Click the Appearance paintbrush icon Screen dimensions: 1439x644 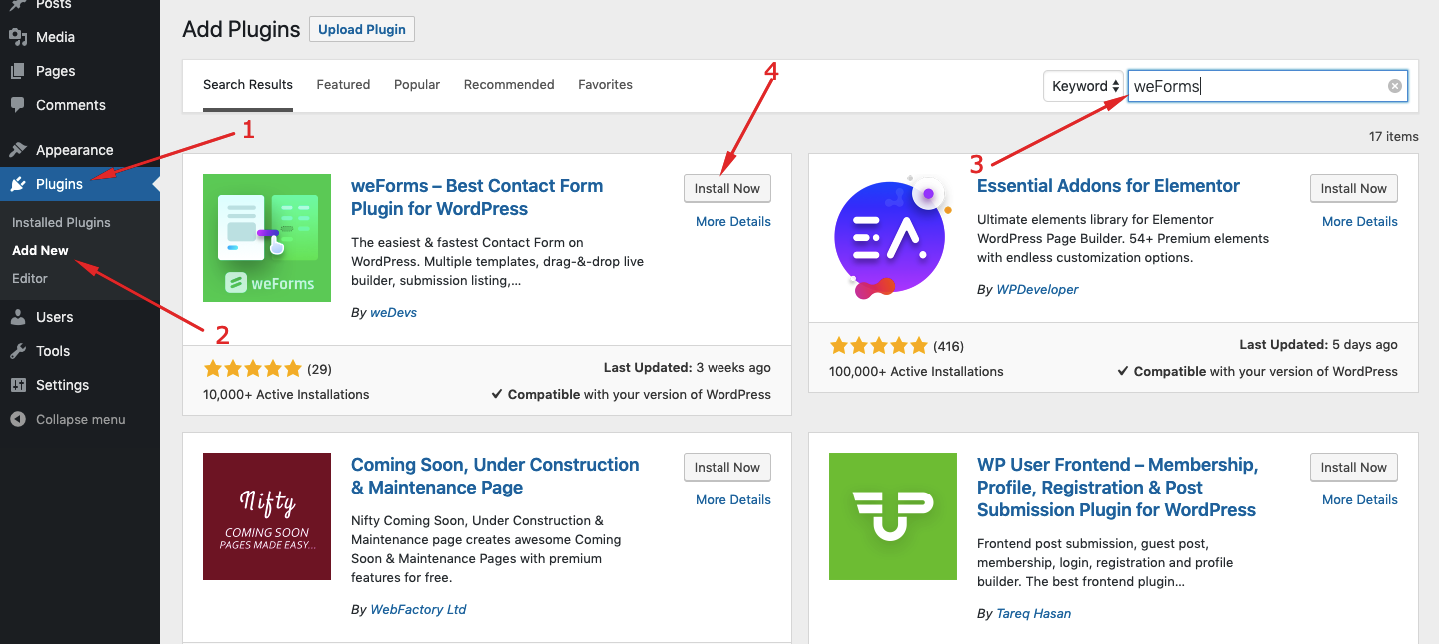(x=17, y=150)
